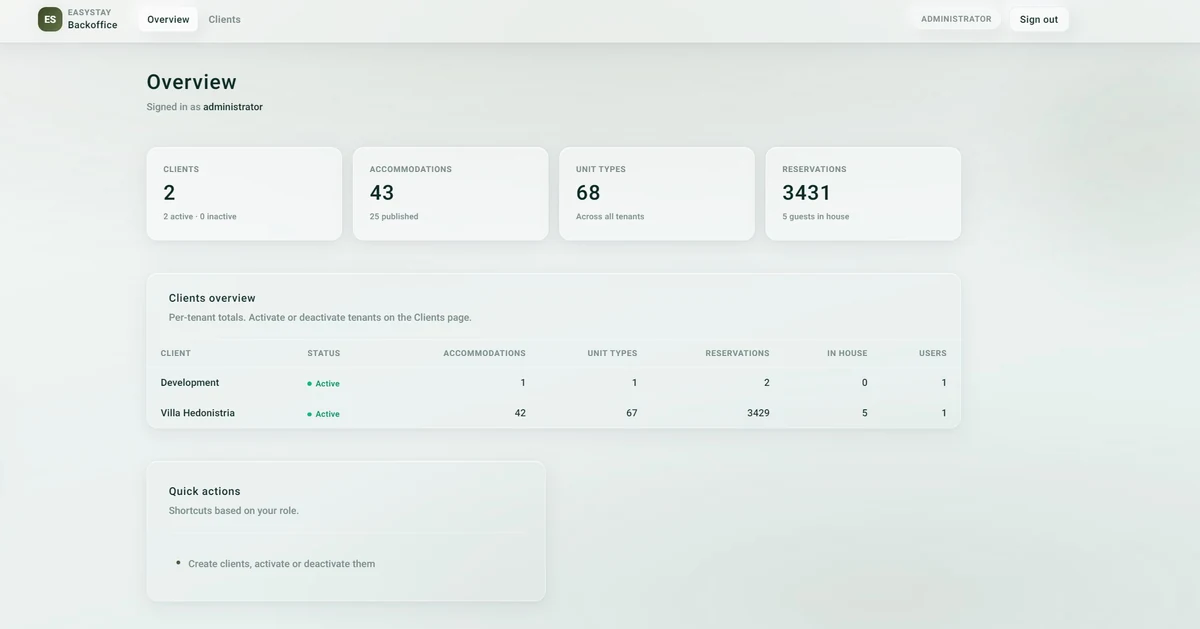
Task: Switch to the Clients tab
Action: coord(224,19)
